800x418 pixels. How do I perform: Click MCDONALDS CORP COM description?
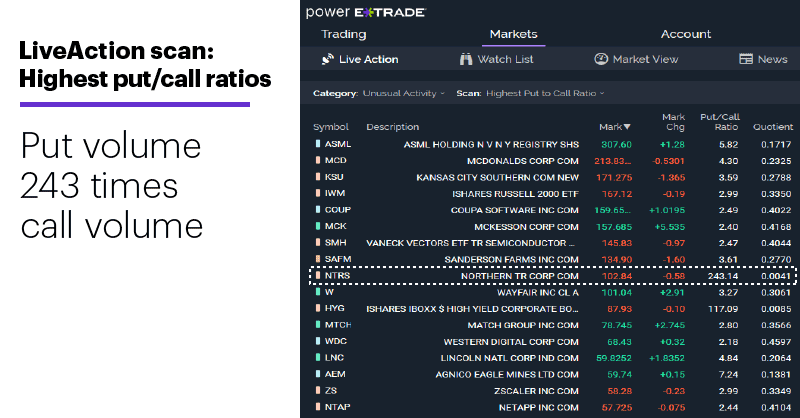click(x=523, y=161)
